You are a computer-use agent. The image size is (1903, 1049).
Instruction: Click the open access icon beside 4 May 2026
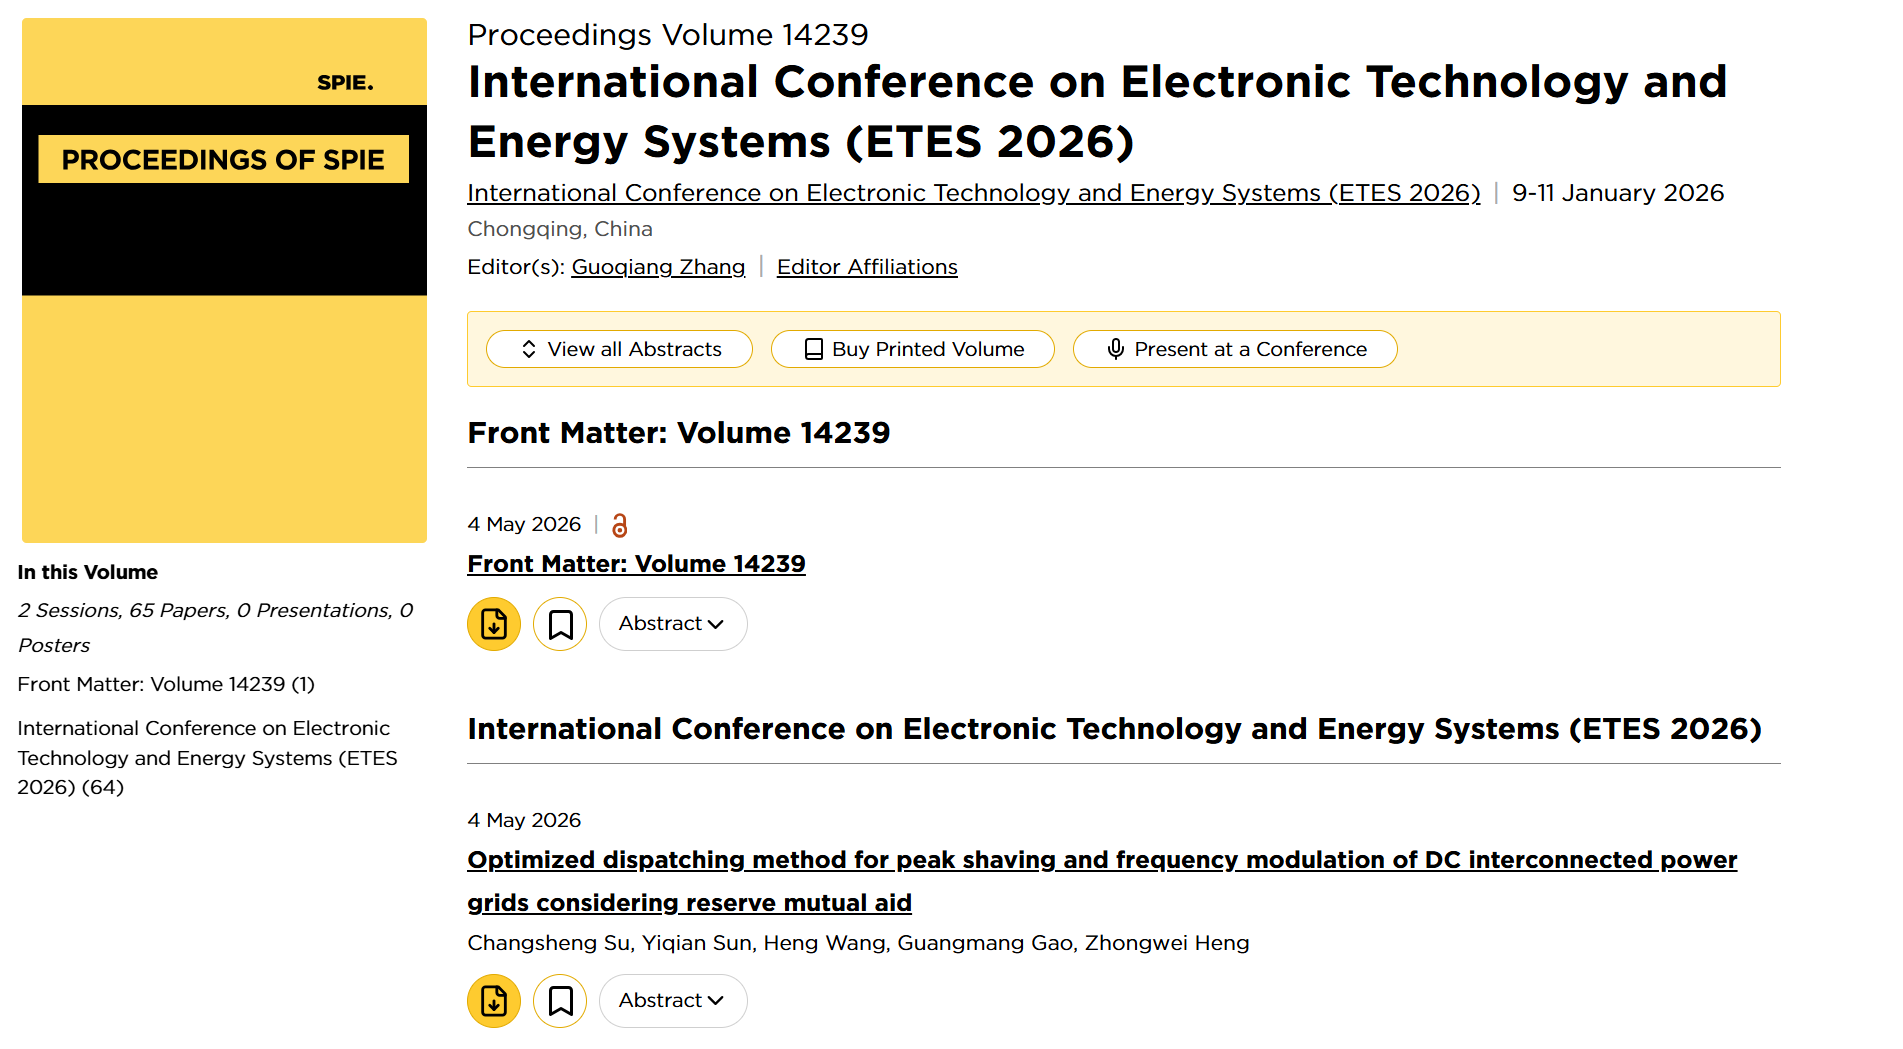pos(620,525)
